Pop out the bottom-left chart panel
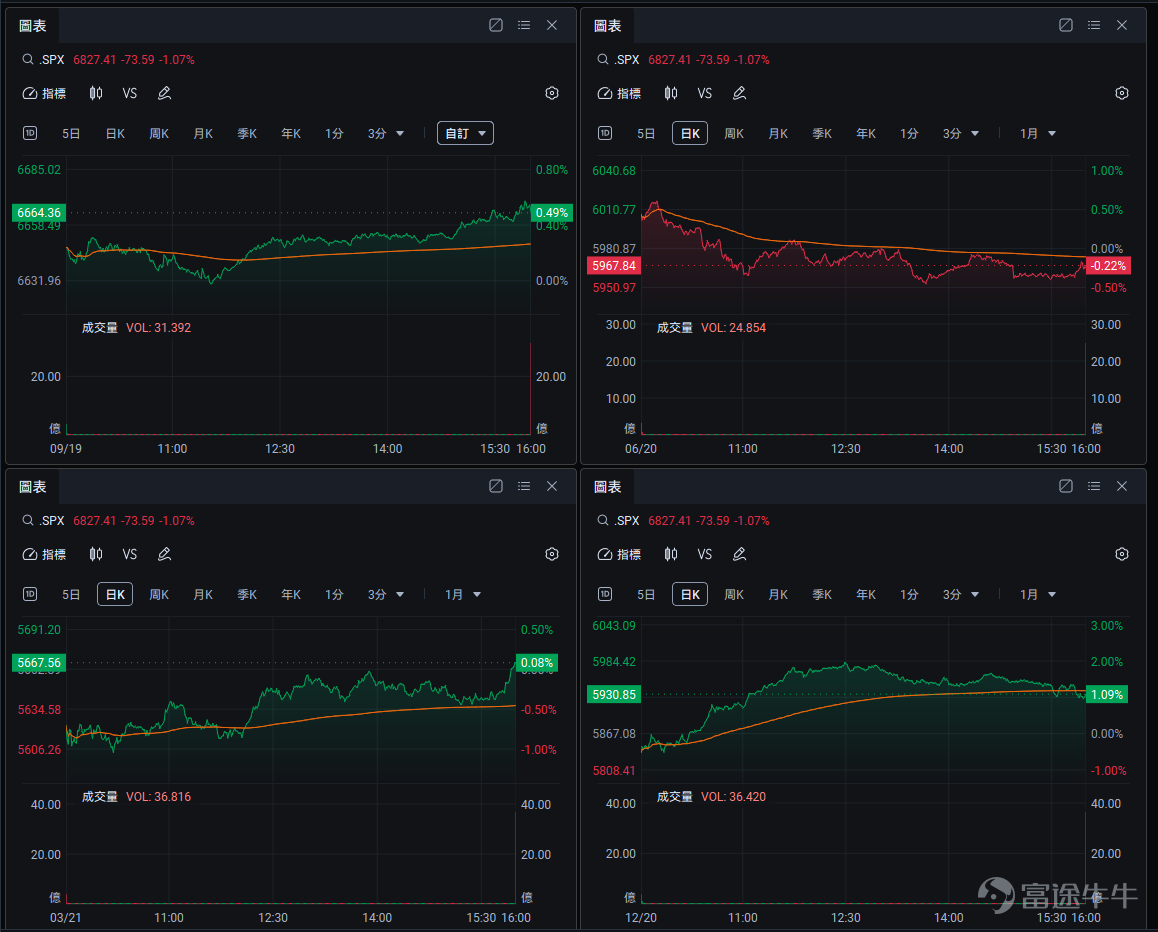 click(496, 486)
